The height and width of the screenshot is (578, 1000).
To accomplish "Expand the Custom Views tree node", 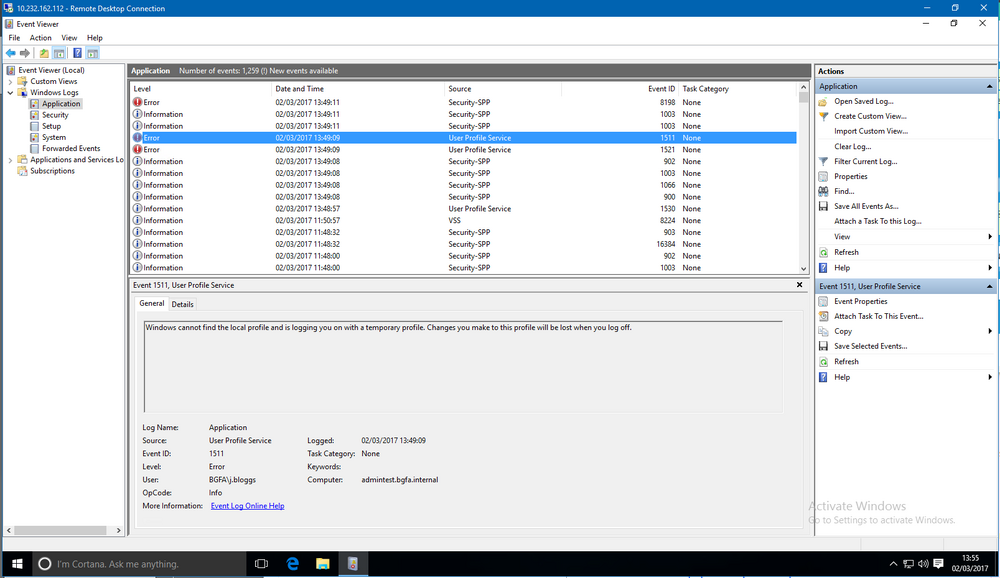I will point(10,82).
